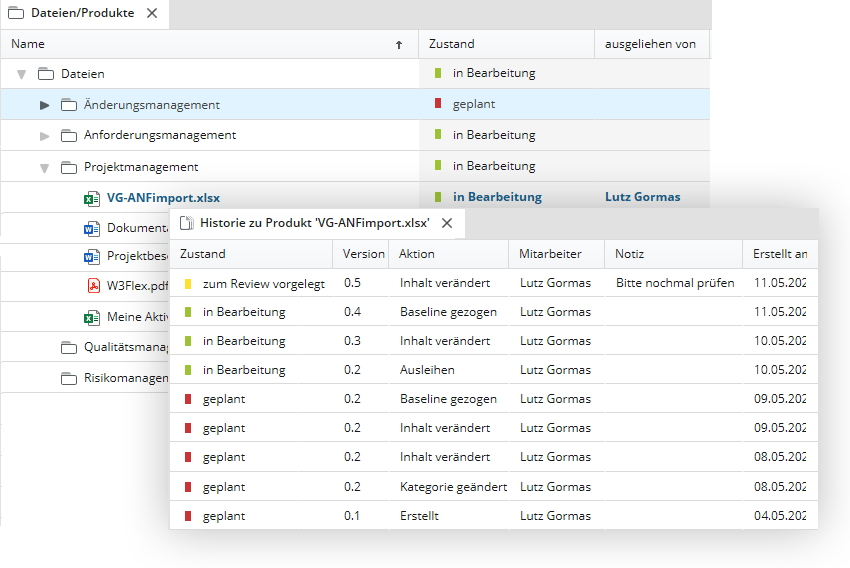Click the Version column header in history
Viewport: 850px width, 568px height.
click(363, 254)
